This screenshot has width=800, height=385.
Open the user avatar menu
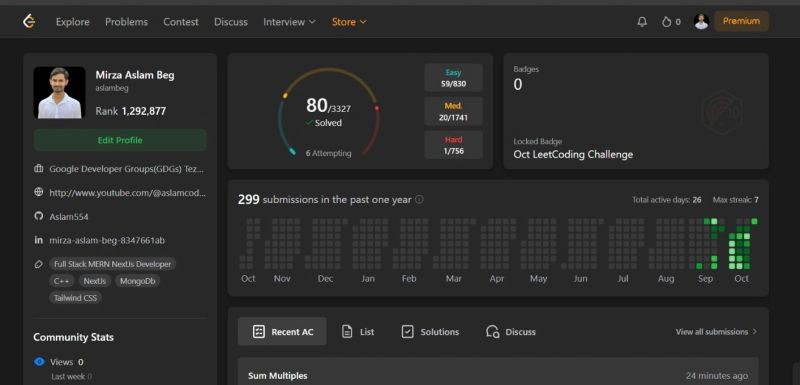[x=702, y=21]
